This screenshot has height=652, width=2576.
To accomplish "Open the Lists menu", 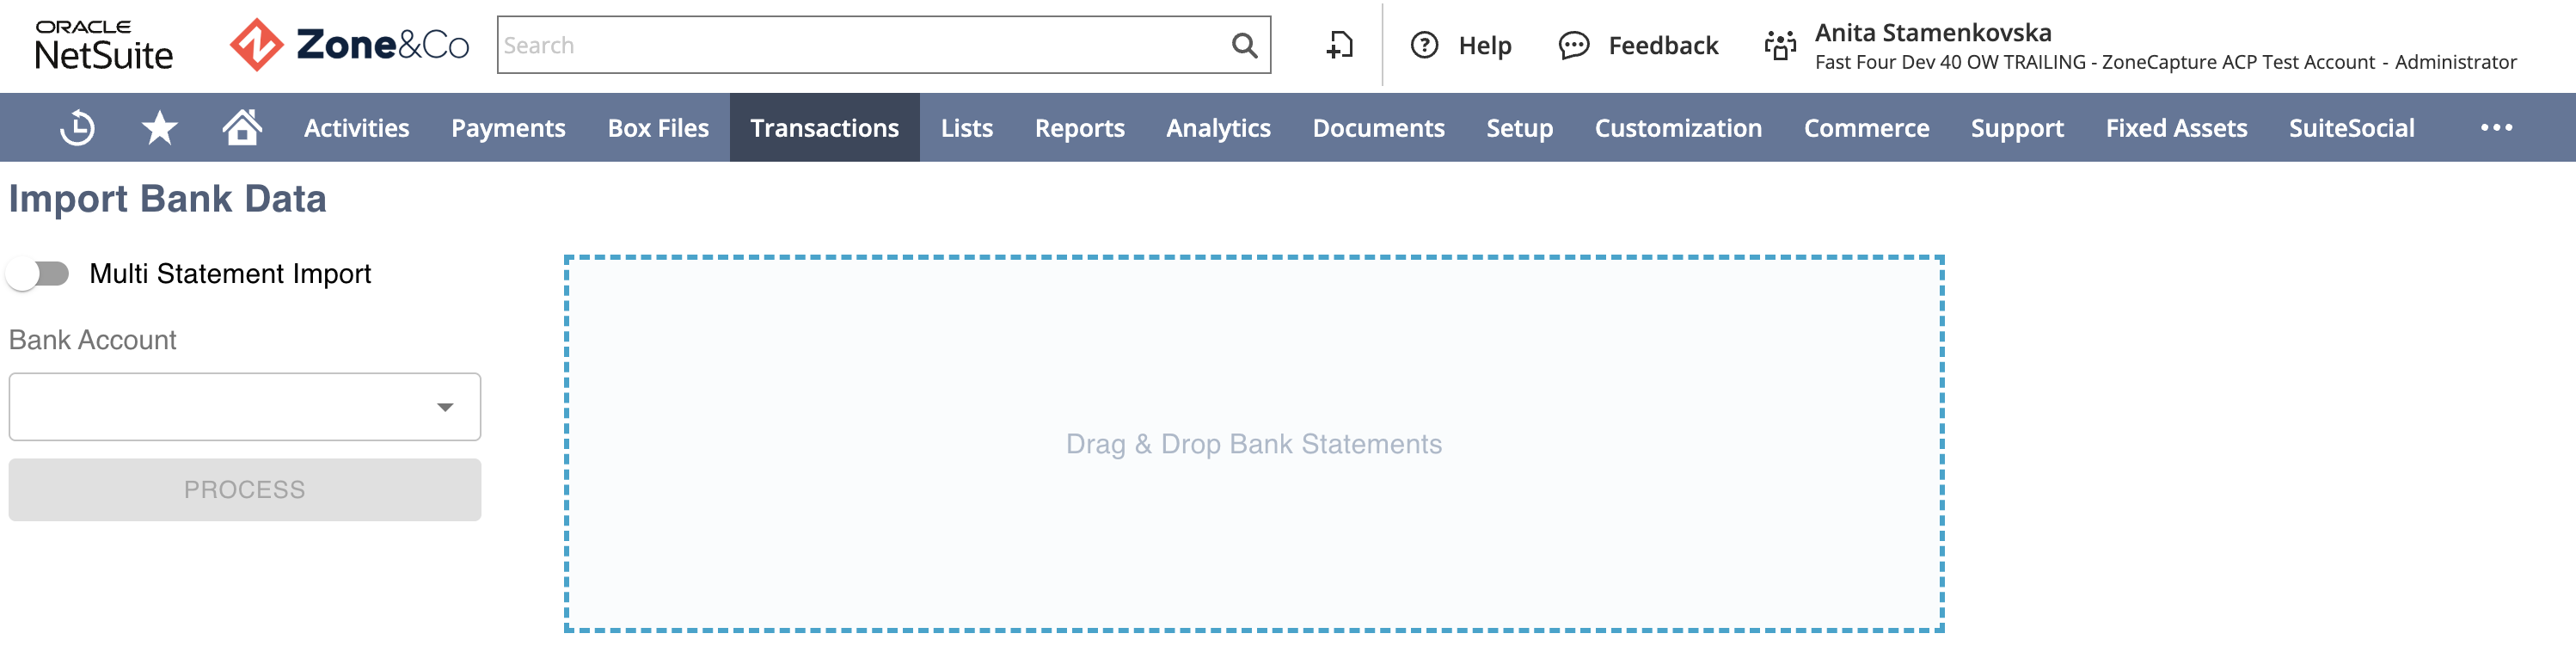I will click(x=967, y=128).
